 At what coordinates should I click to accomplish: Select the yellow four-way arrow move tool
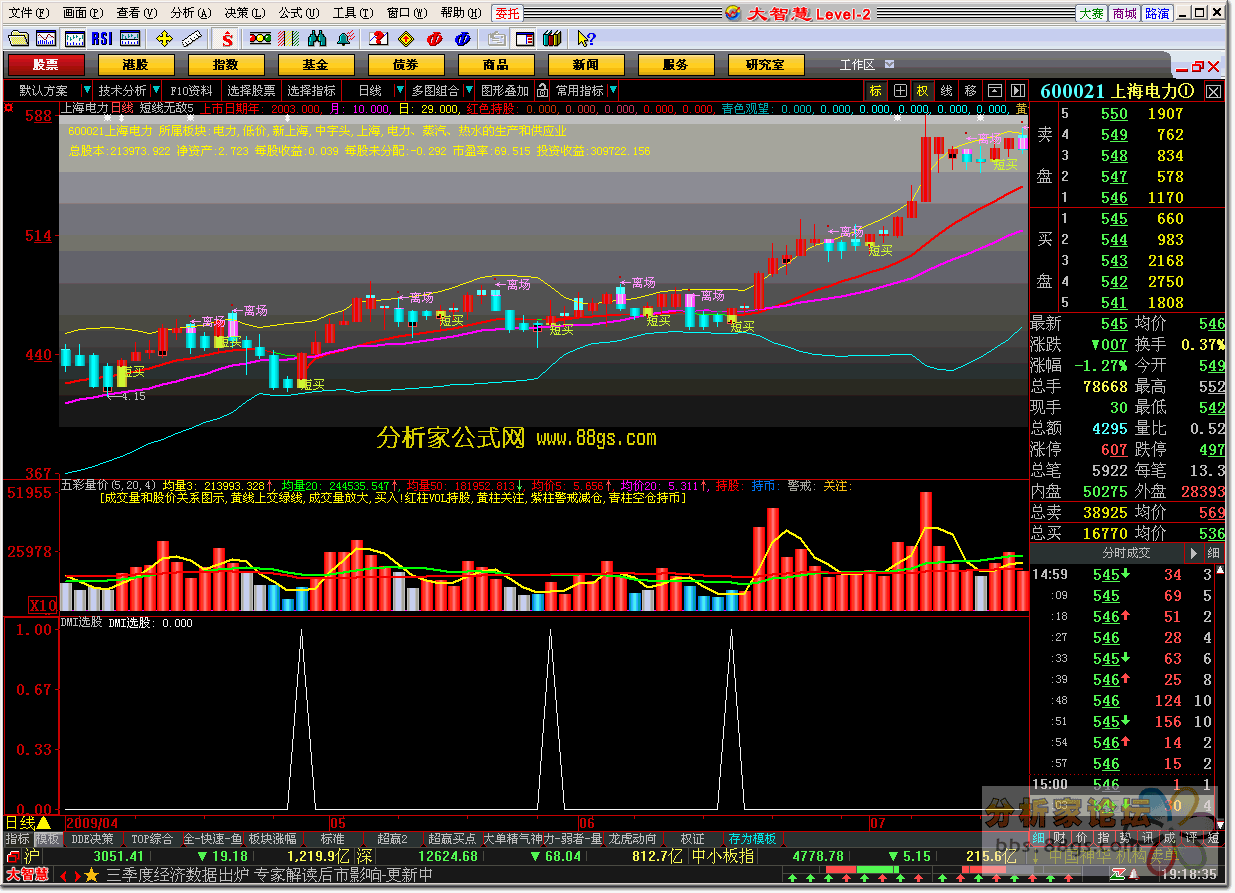click(x=165, y=39)
